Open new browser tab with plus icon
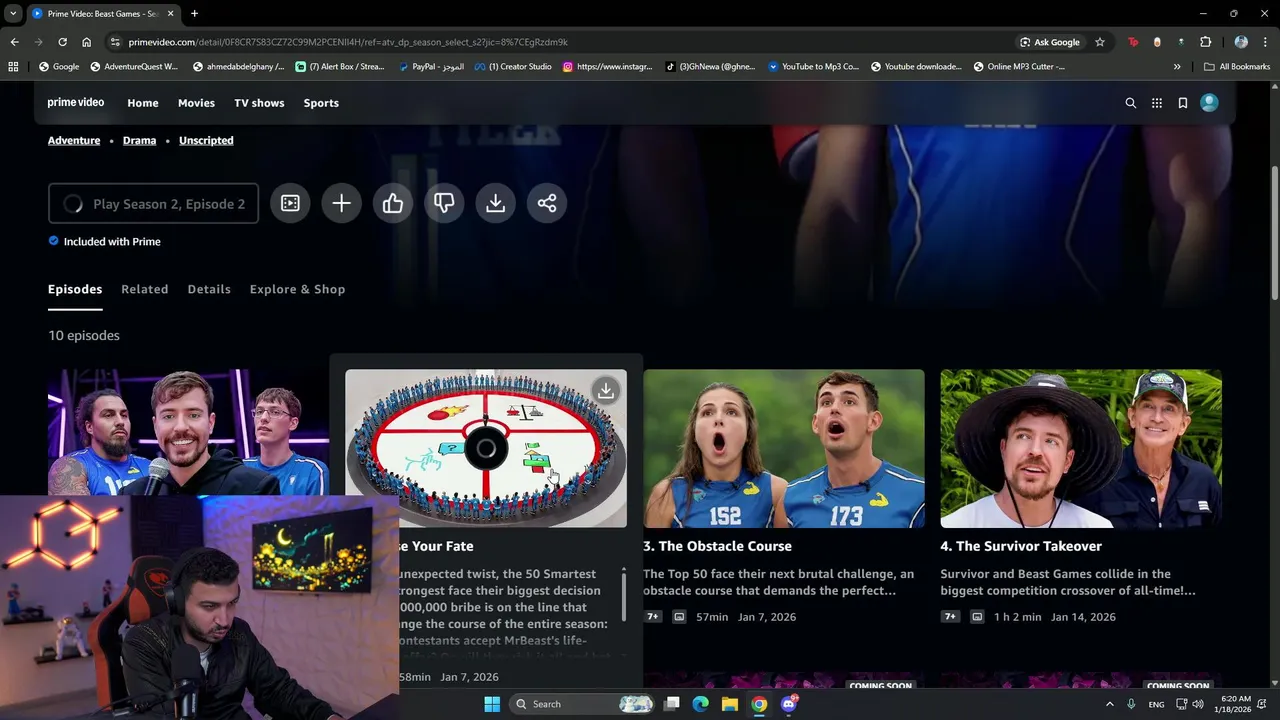 tap(194, 13)
